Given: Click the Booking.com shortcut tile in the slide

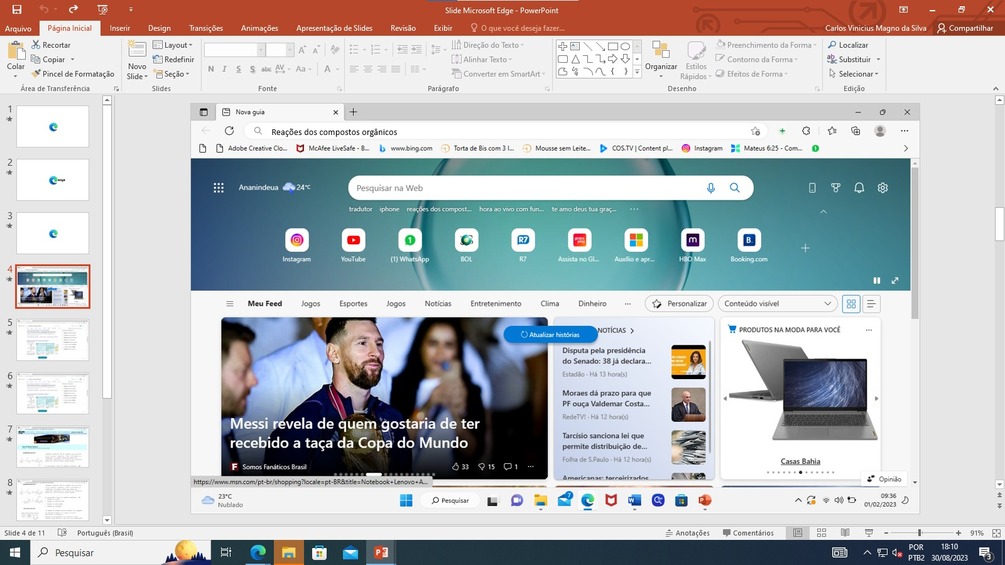Looking at the screenshot, I should click(749, 245).
